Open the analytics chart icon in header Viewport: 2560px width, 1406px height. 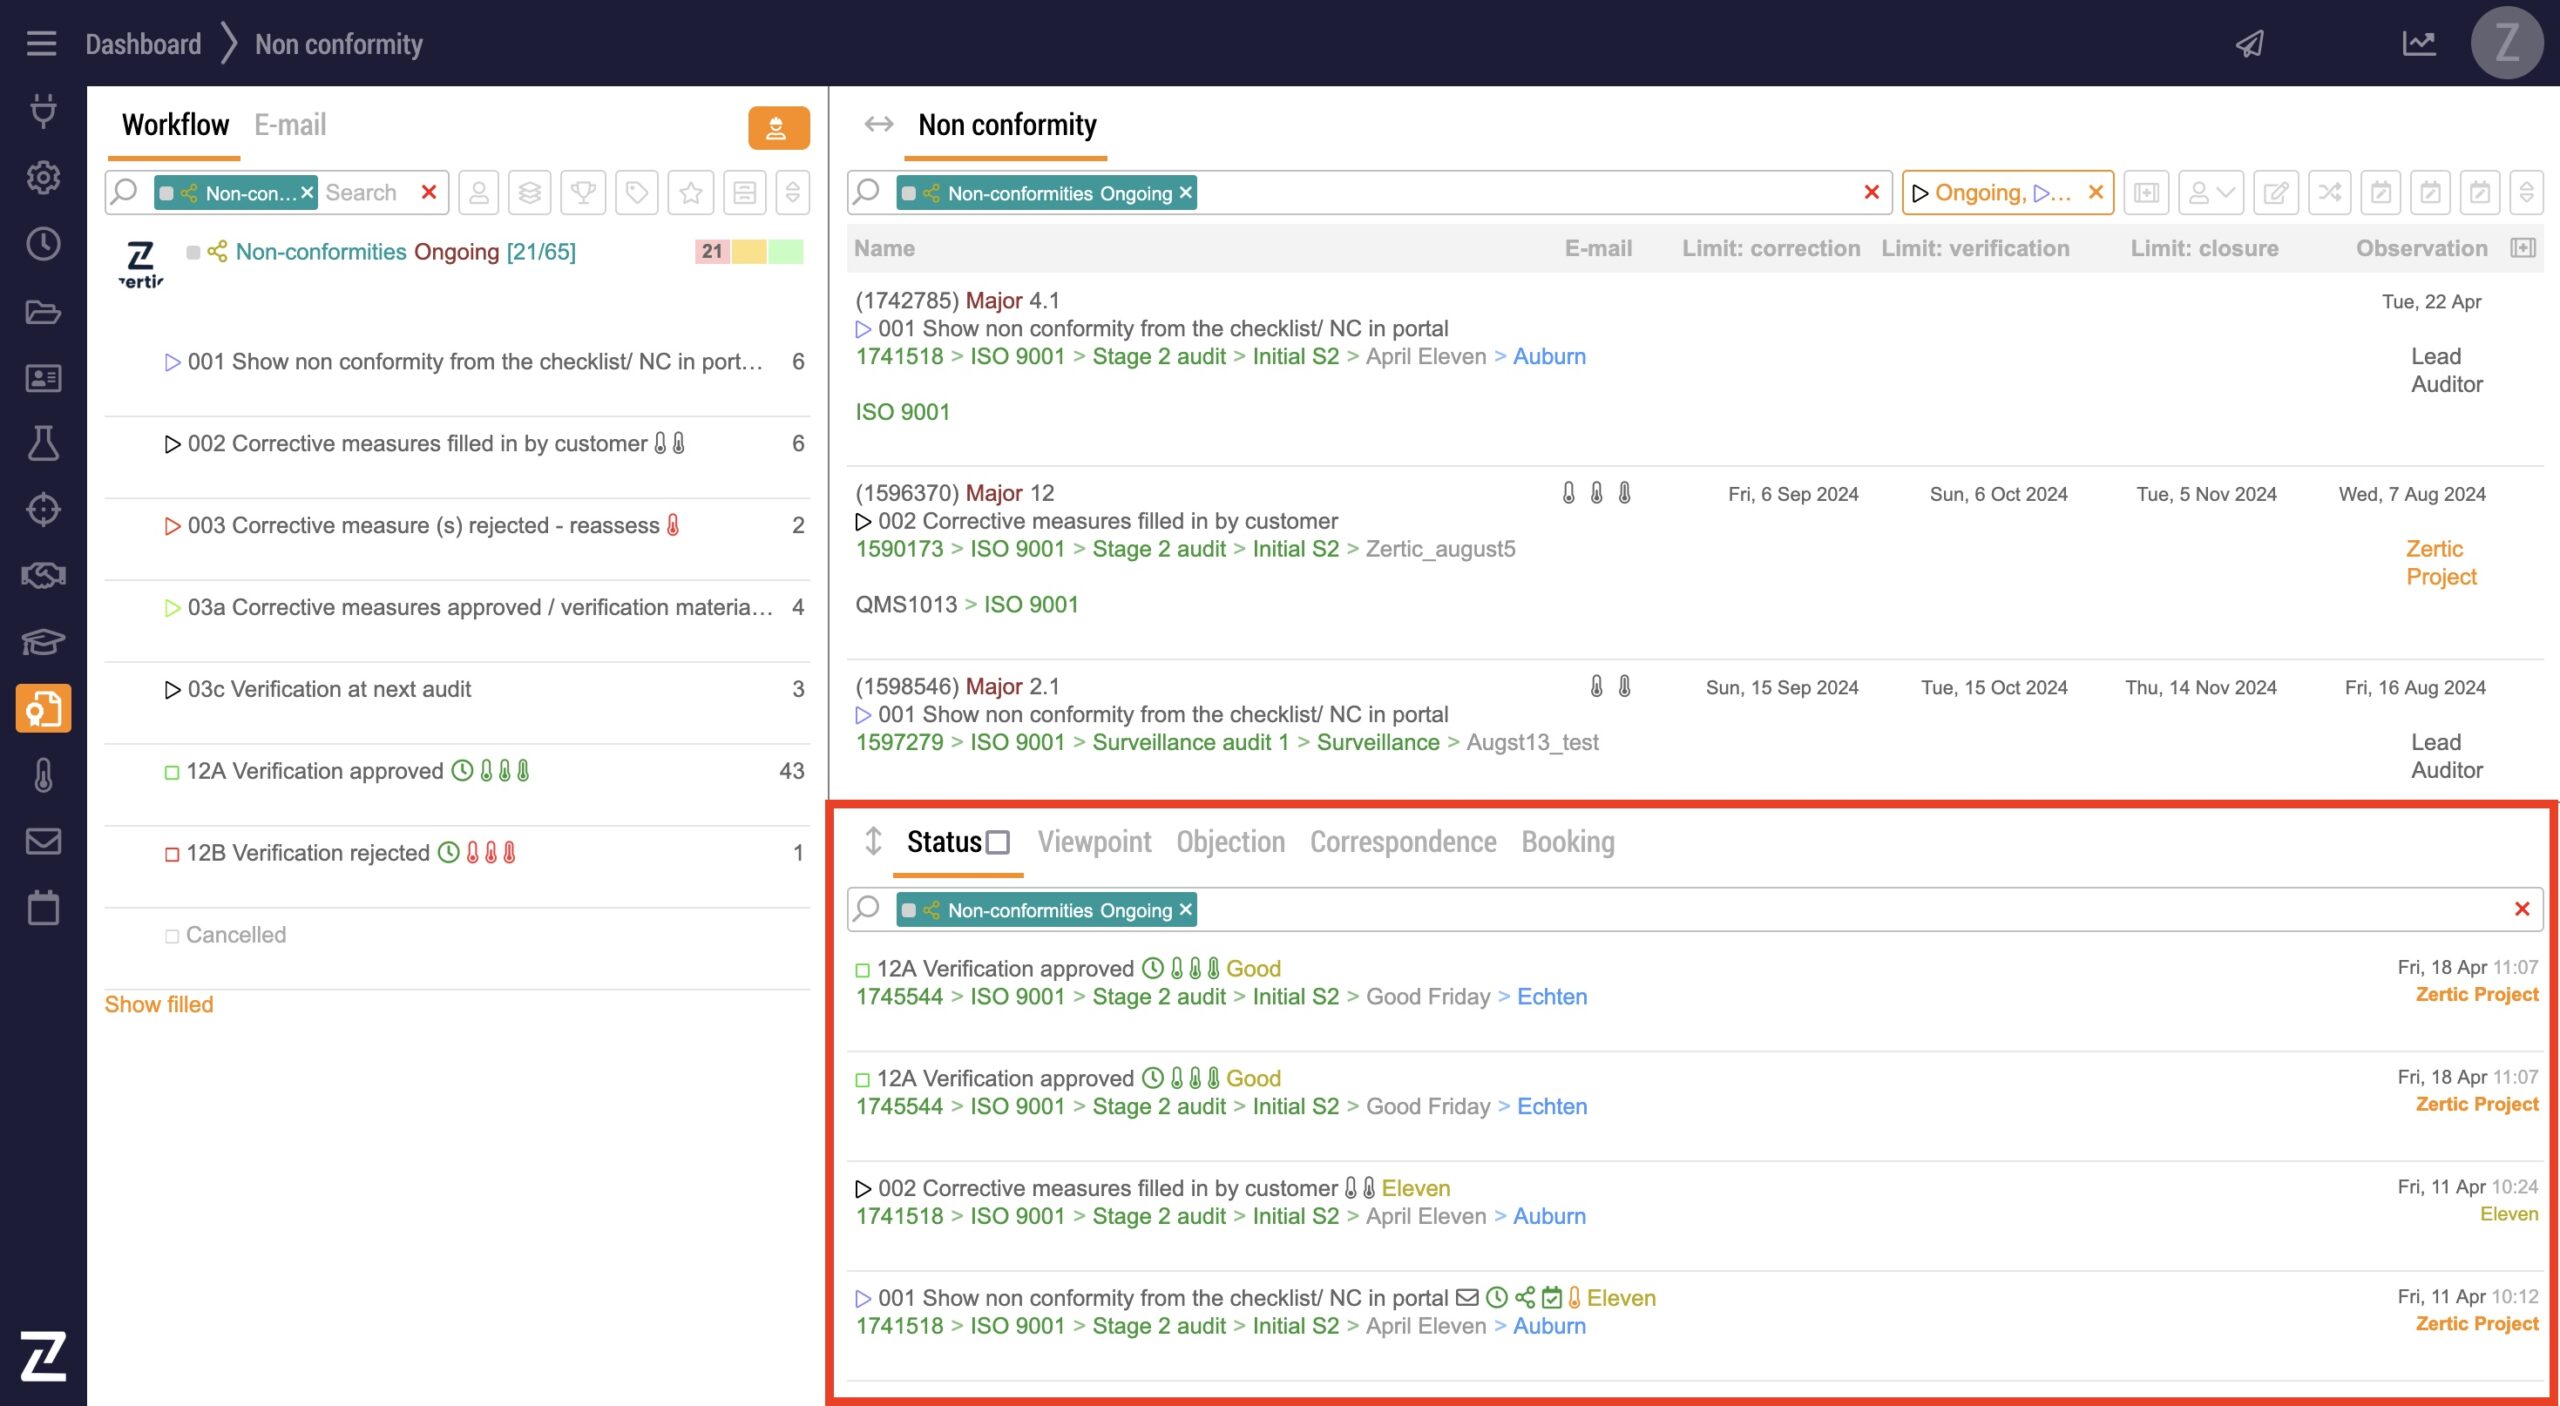2418,44
